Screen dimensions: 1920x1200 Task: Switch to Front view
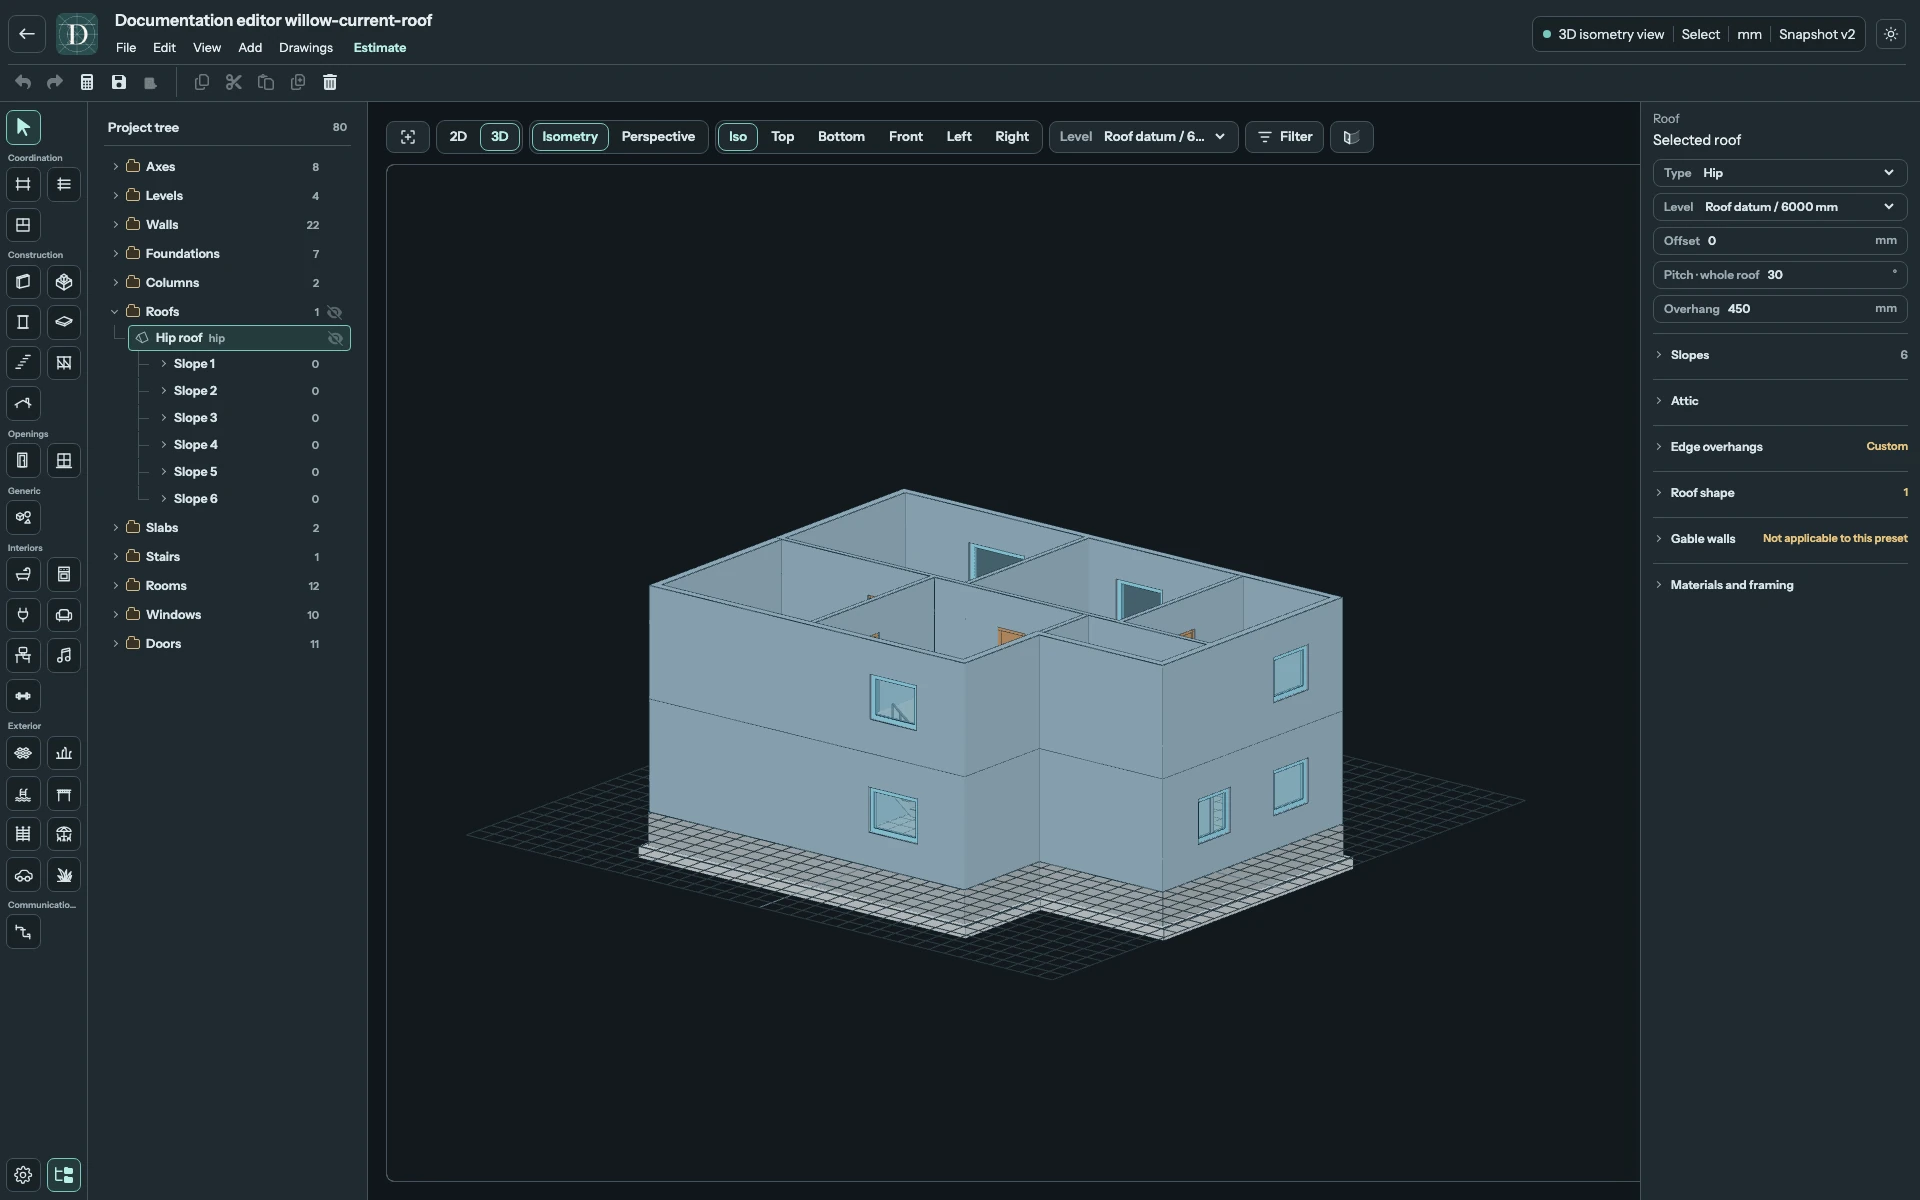click(905, 137)
